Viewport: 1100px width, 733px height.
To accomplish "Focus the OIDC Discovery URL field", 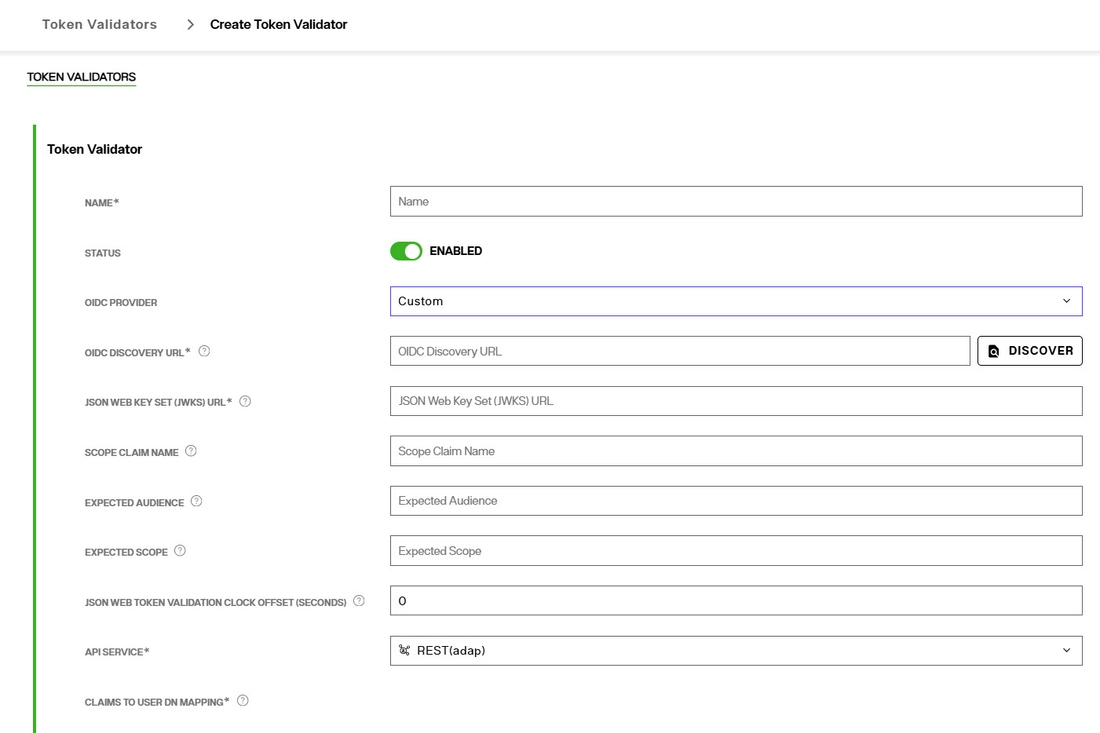I will [680, 351].
